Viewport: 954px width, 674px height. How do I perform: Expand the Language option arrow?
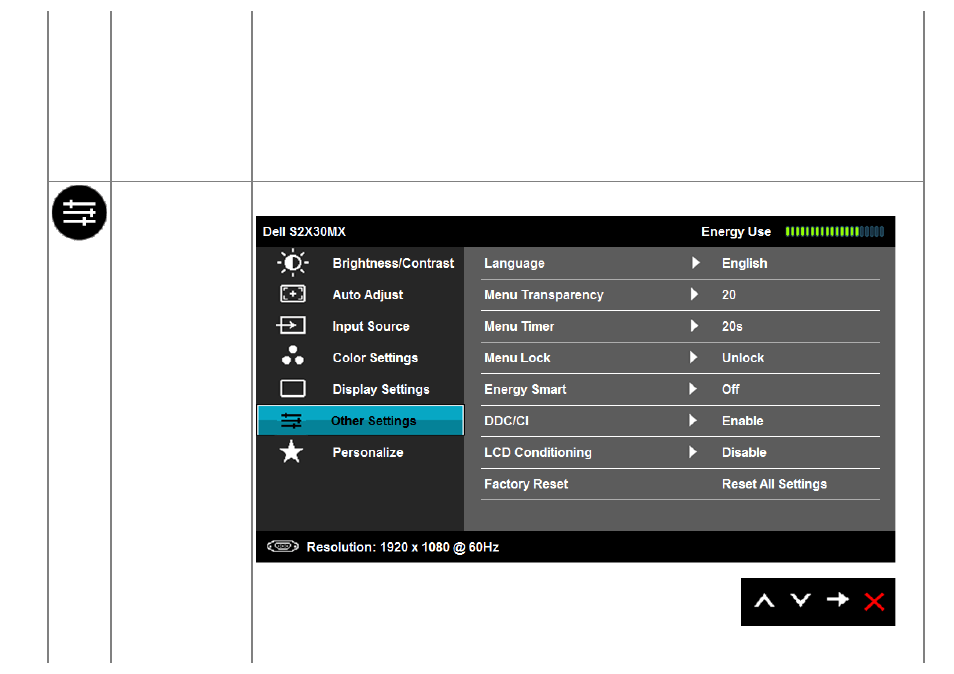tap(695, 263)
